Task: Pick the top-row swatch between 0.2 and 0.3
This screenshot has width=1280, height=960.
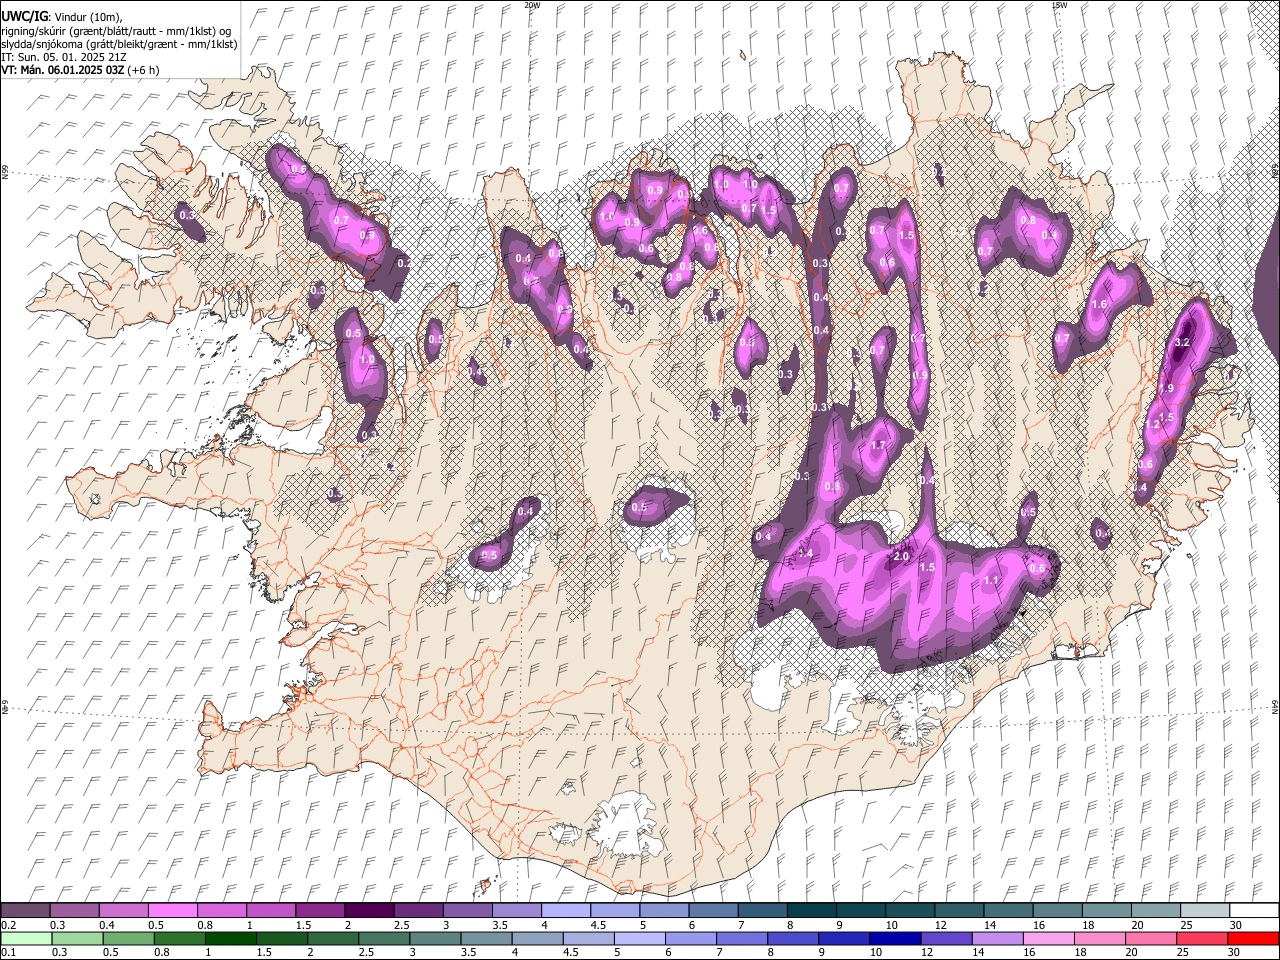Action: point(25,911)
